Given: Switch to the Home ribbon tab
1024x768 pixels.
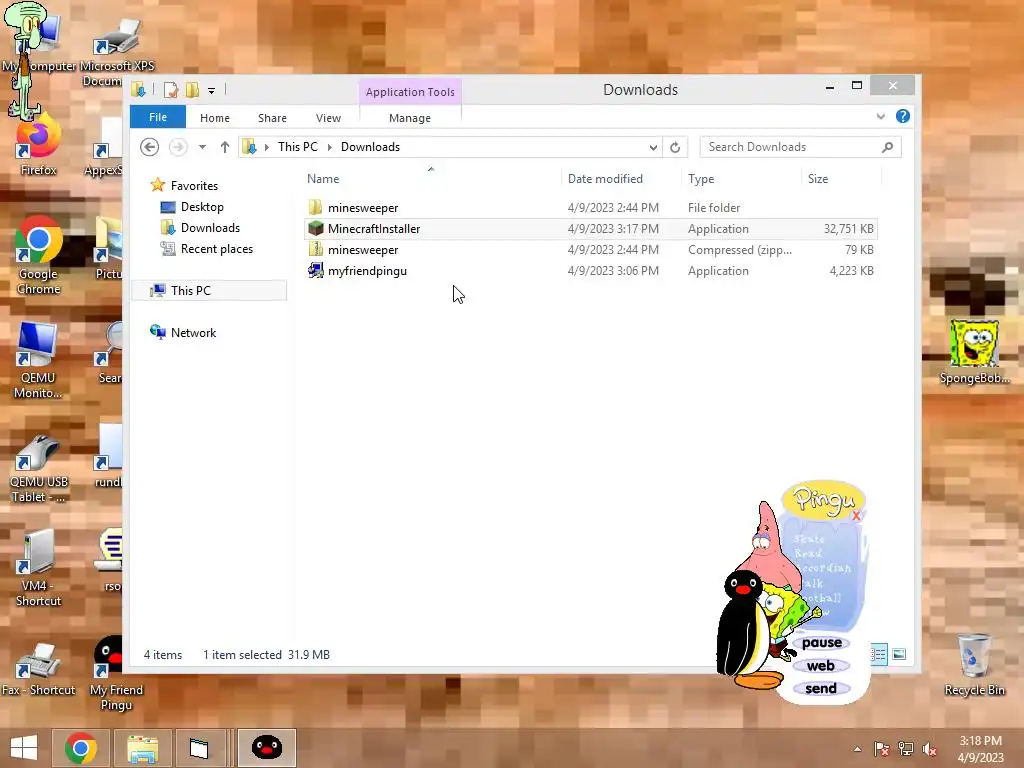Looking at the screenshot, I should click(215, 118).
